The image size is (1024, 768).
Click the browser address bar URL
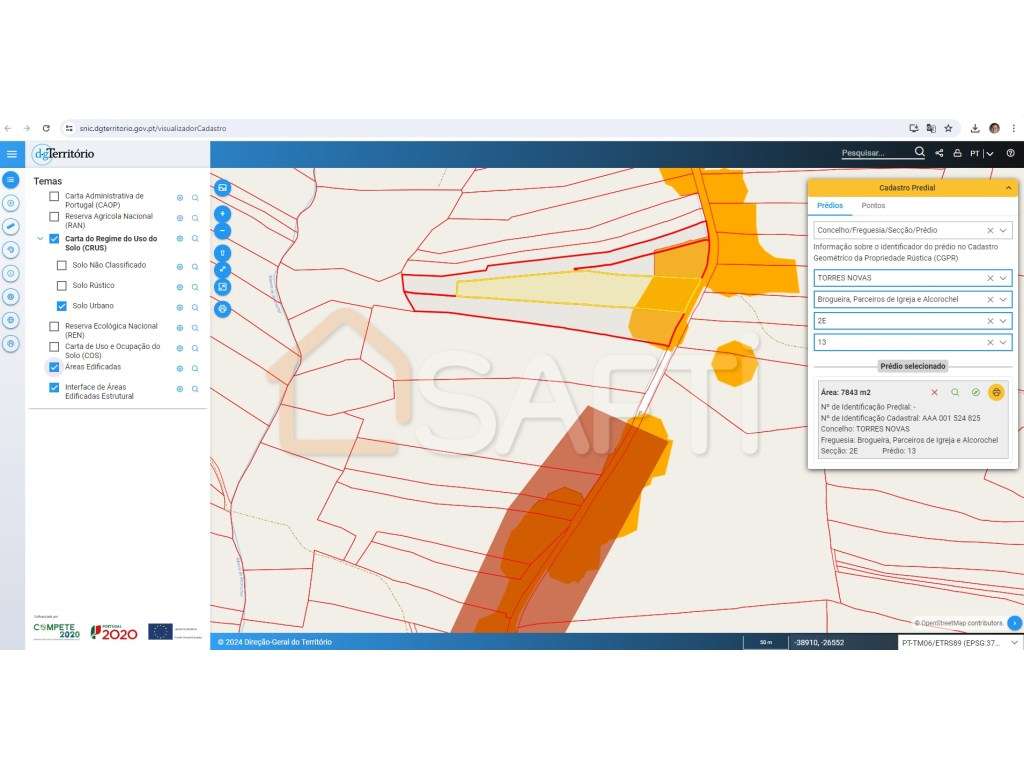point(153,129)
